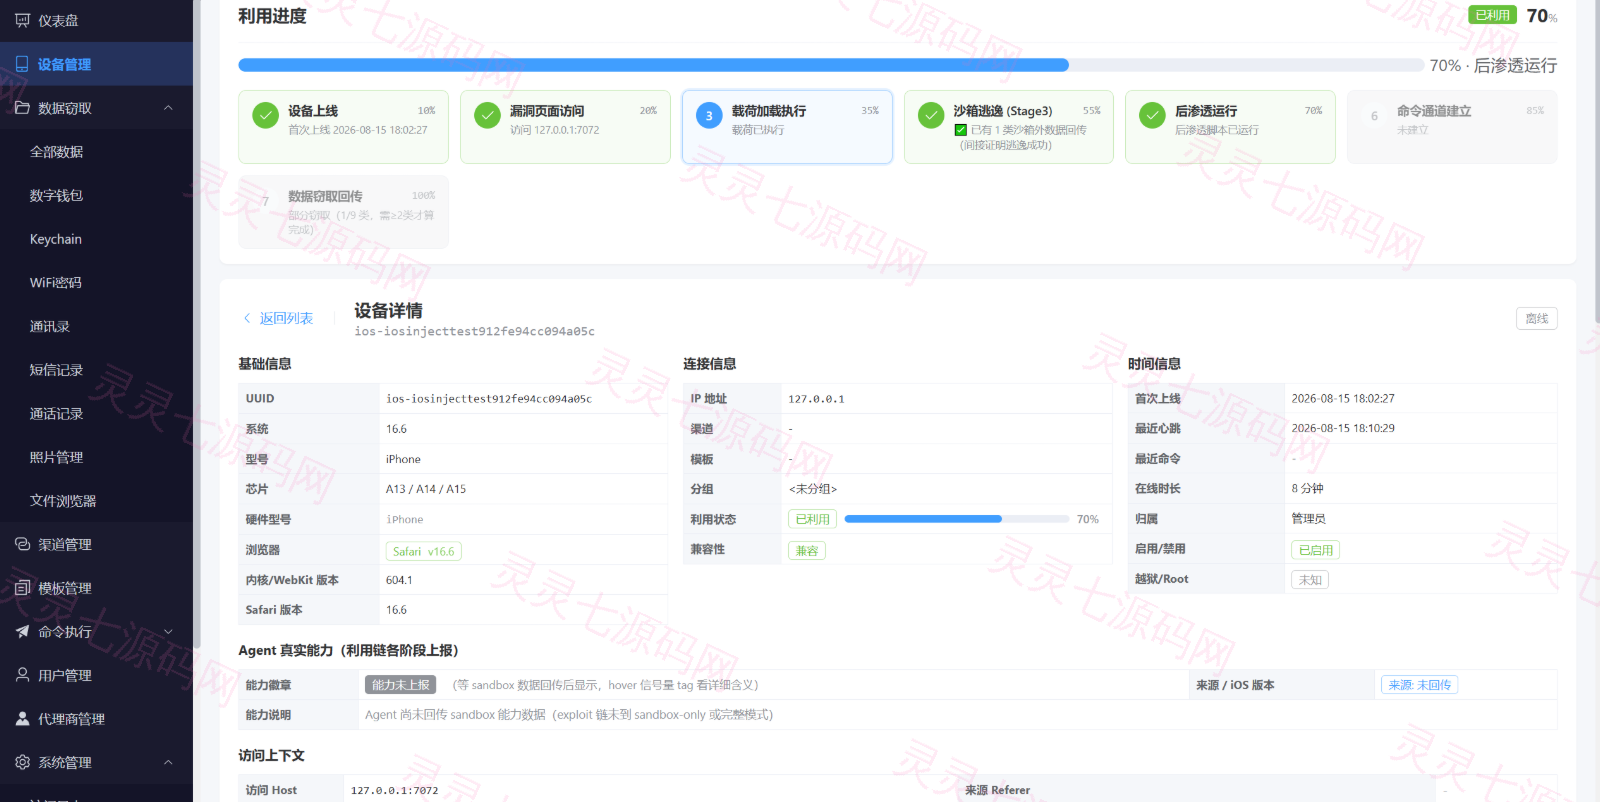Screen dimensions: 1600x802
Task: Click the green check icon on 沙箱逃逸 step
Action: (x=931, y=115)
